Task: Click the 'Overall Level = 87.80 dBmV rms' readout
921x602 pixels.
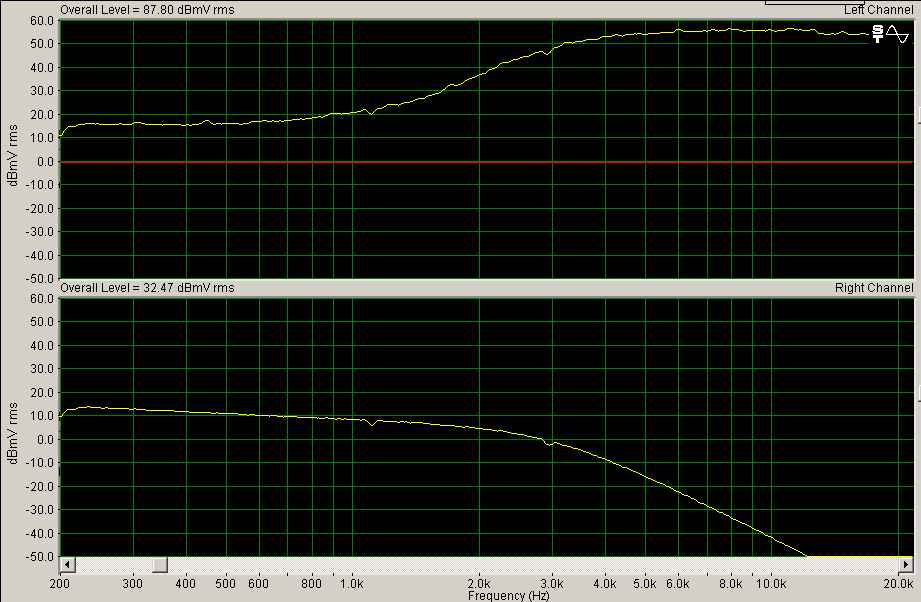Action: coord(147,10)
